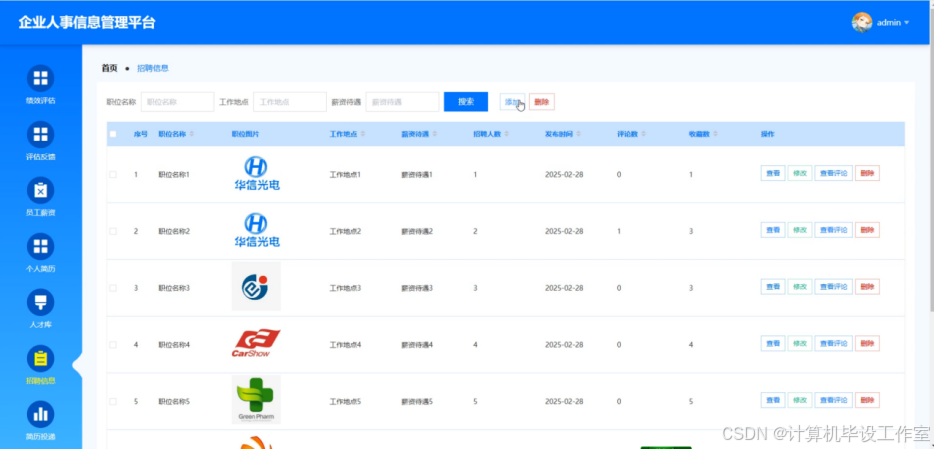Viewport: 934px width, 449px height.
Task: Sort by 工作地点 column arrows
Action: [x=363, y=135]
